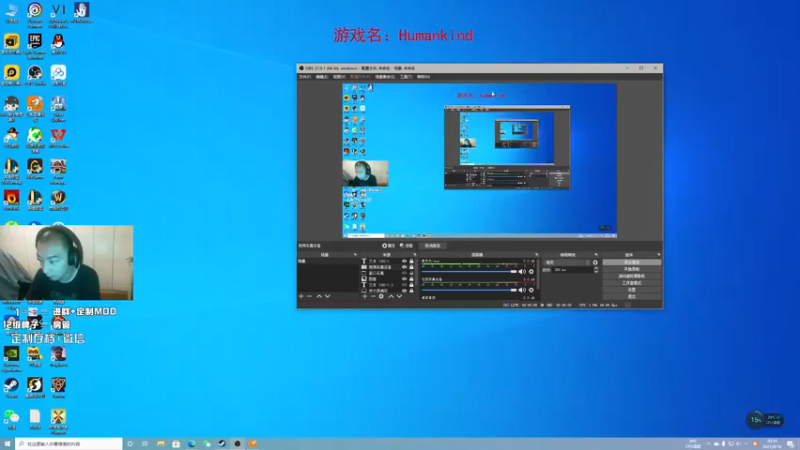
Task: Remove selected source with minus icon
Action: coord(373,296)
